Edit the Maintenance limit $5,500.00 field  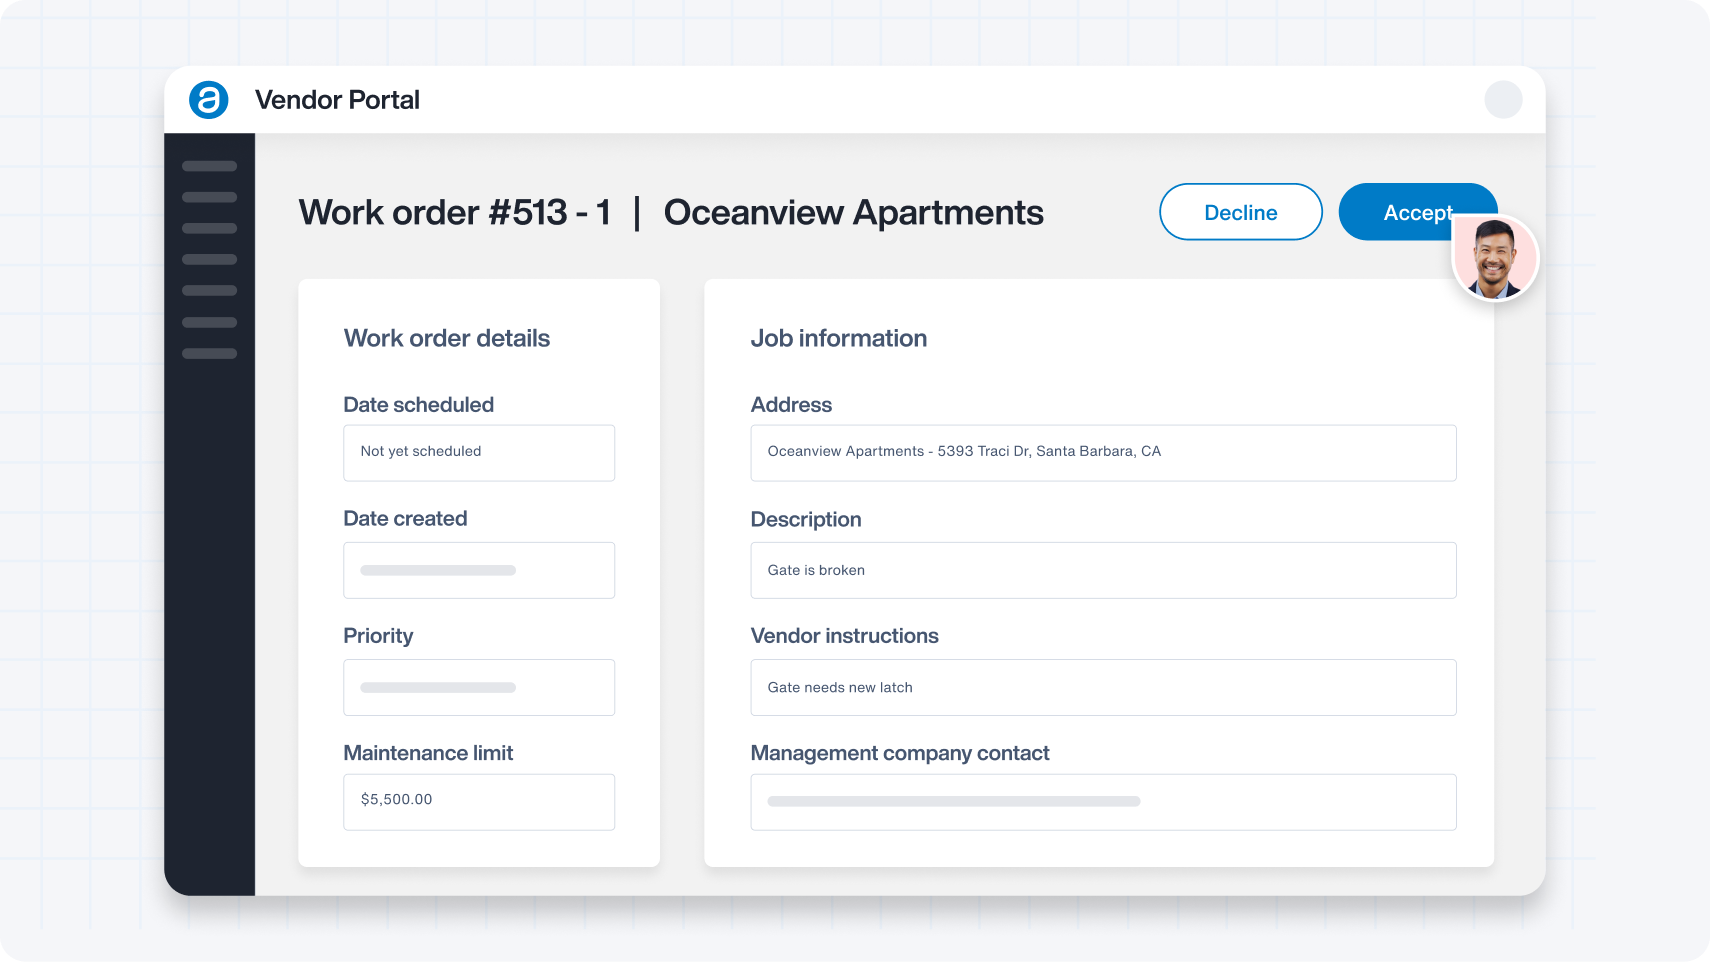click(x=479, y=801)
